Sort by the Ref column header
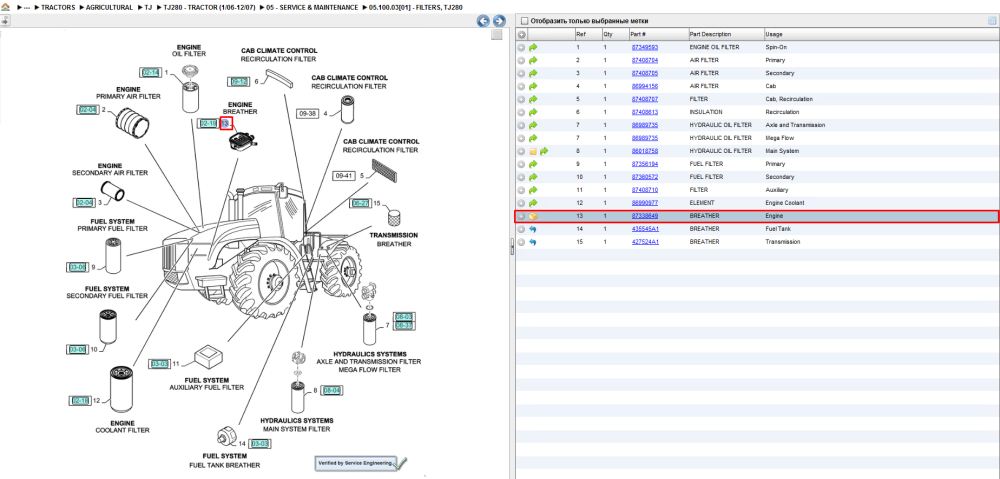Screen dimensions: 1000x479 point(580,34)
